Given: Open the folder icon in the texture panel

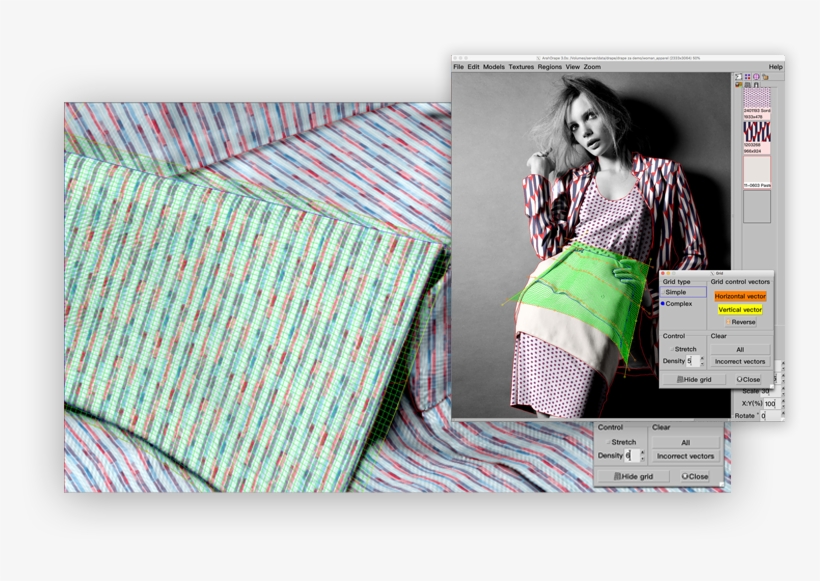Looking at the screenshot, I should click(765, 76).
